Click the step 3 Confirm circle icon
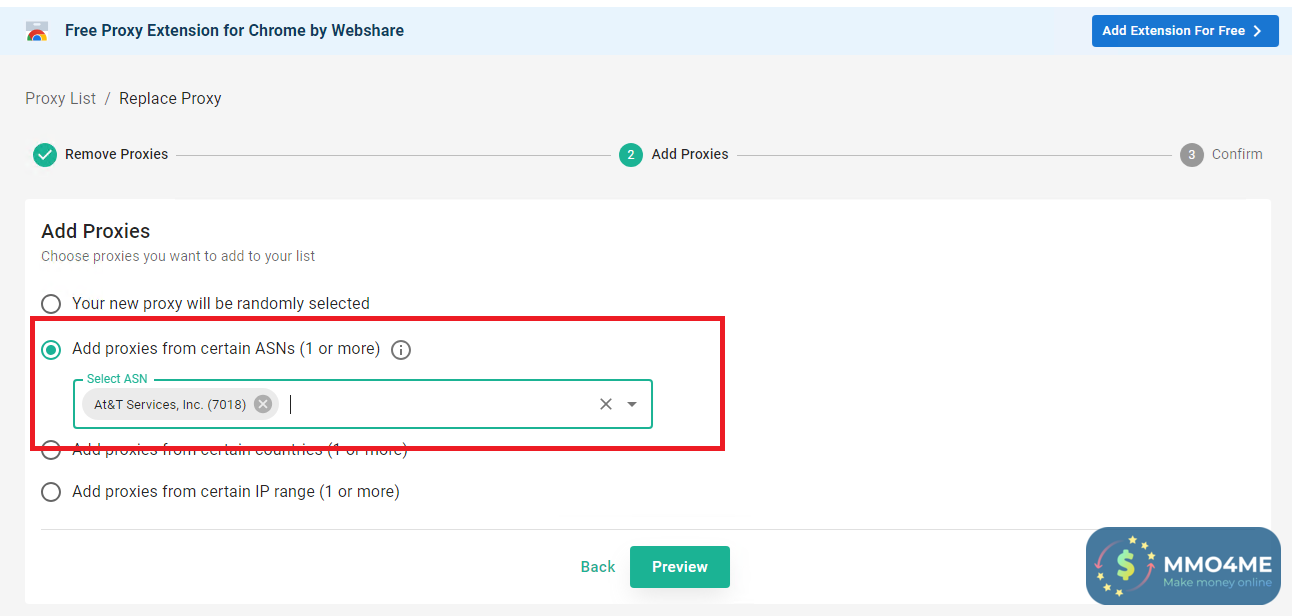The height and width of the screenshot is (616, 1304). click(1191, 155)
